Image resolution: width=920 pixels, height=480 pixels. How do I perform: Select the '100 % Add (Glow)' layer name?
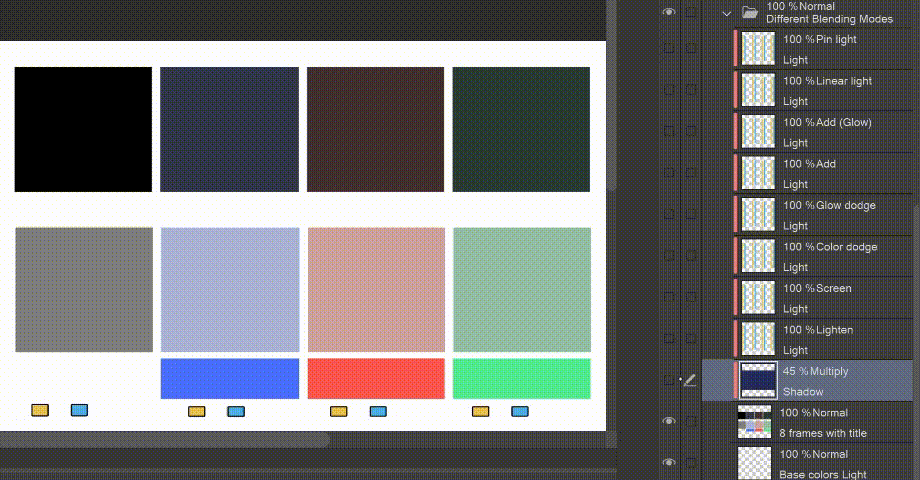point(827,122)
